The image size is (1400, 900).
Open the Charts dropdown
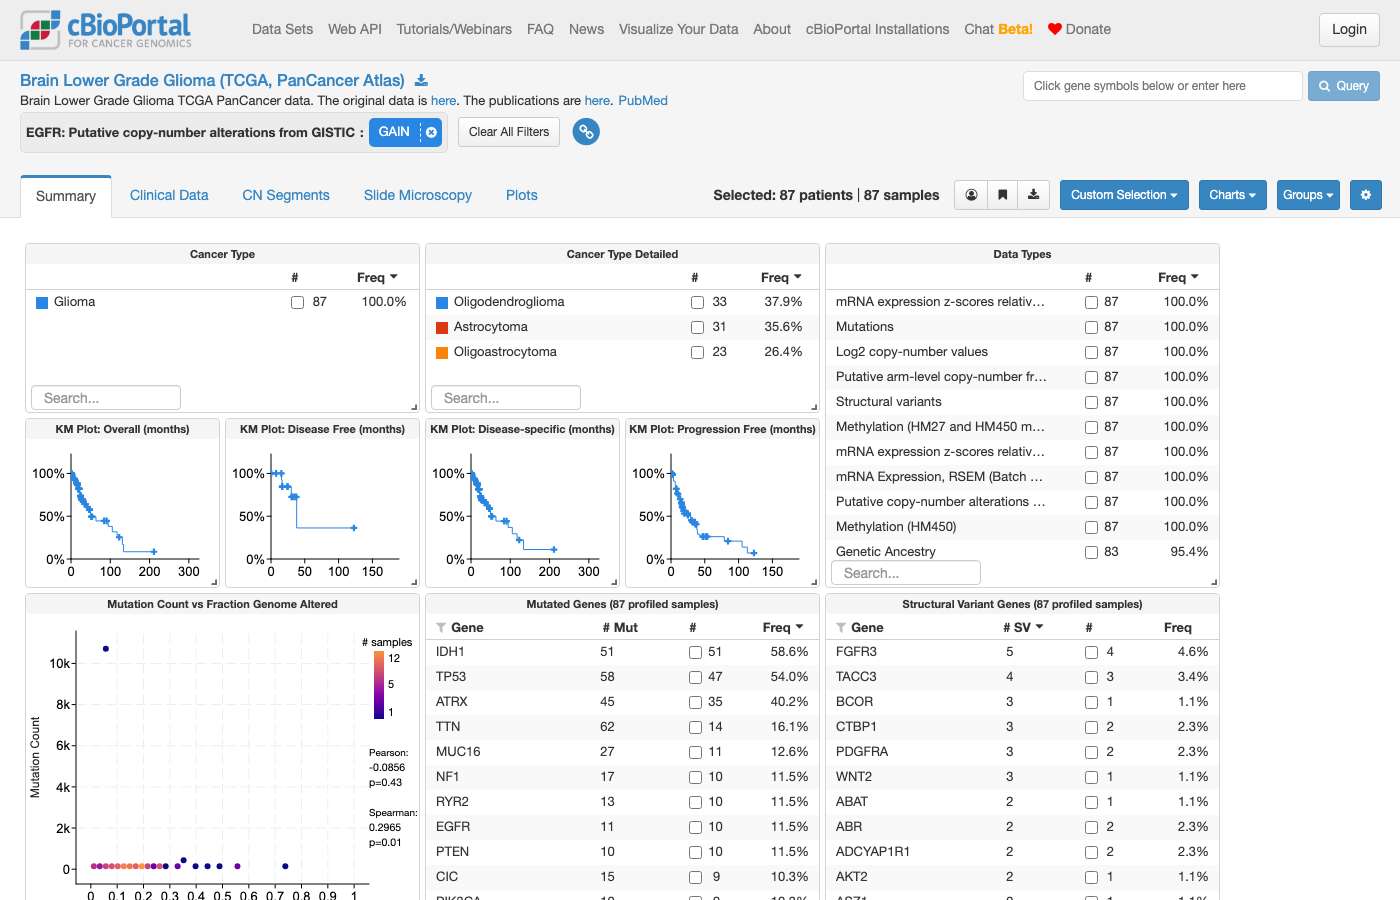tap(1232, 195)
